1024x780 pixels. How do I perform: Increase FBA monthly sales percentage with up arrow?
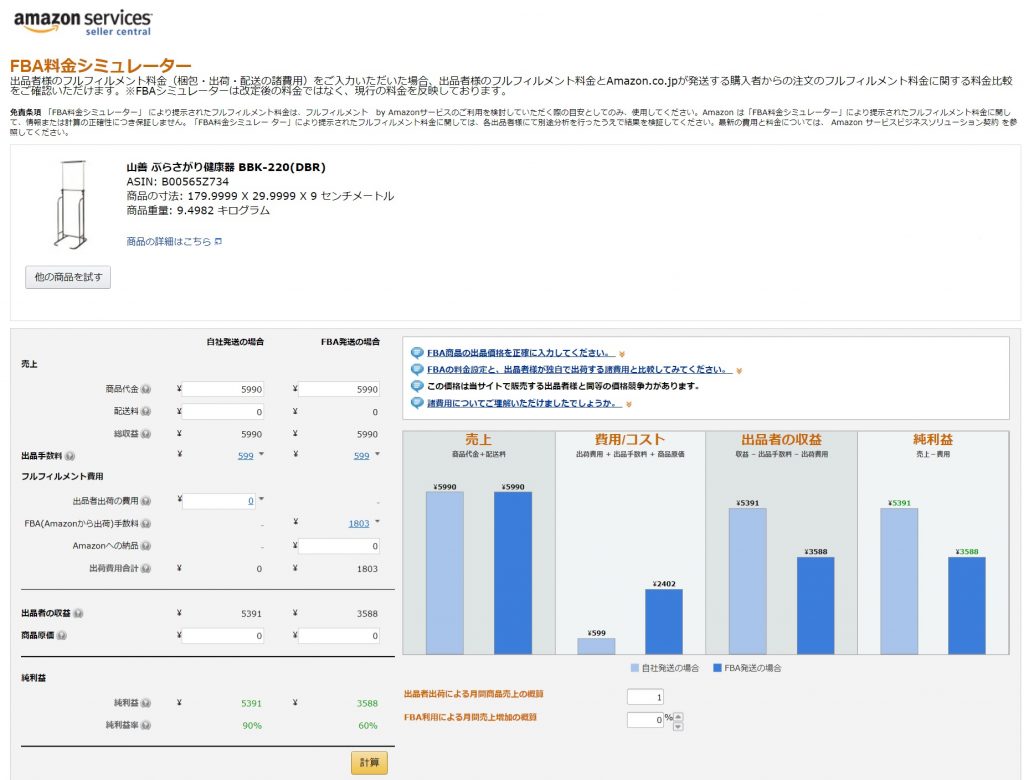point(679,717)
